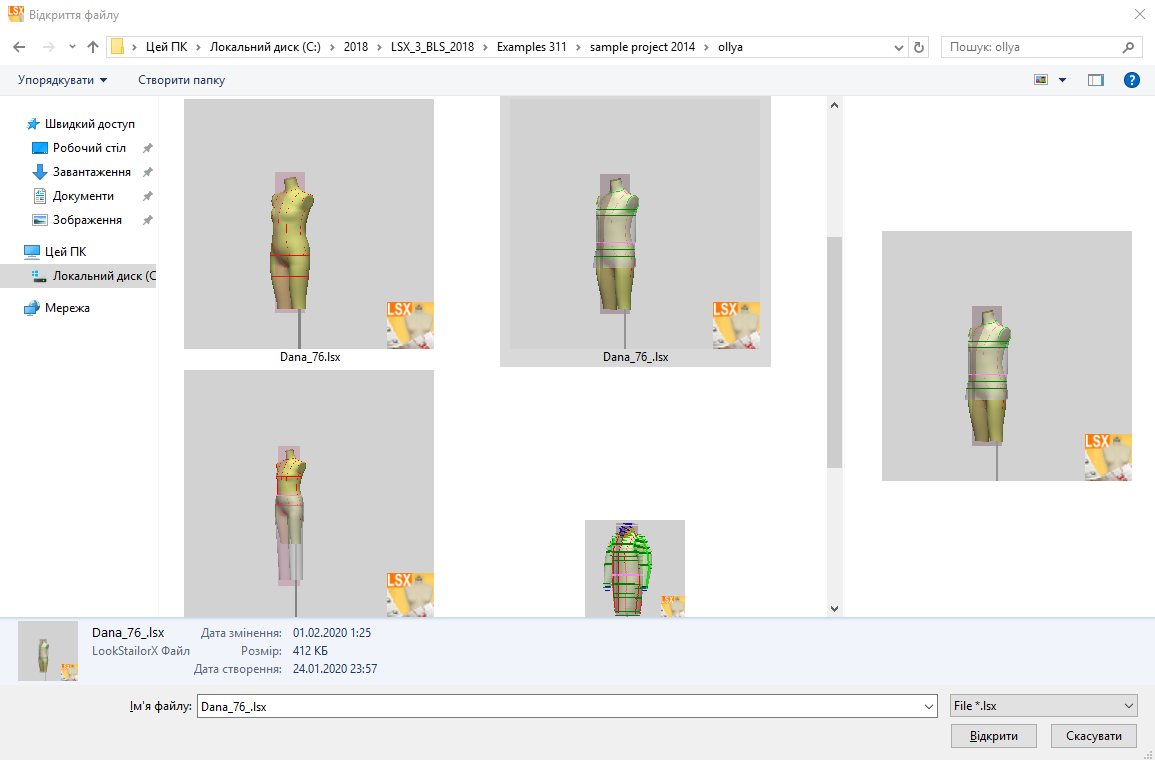Select Мережа in navigation pane
This screenshot has height=760, width=1155.
point(67,308)
